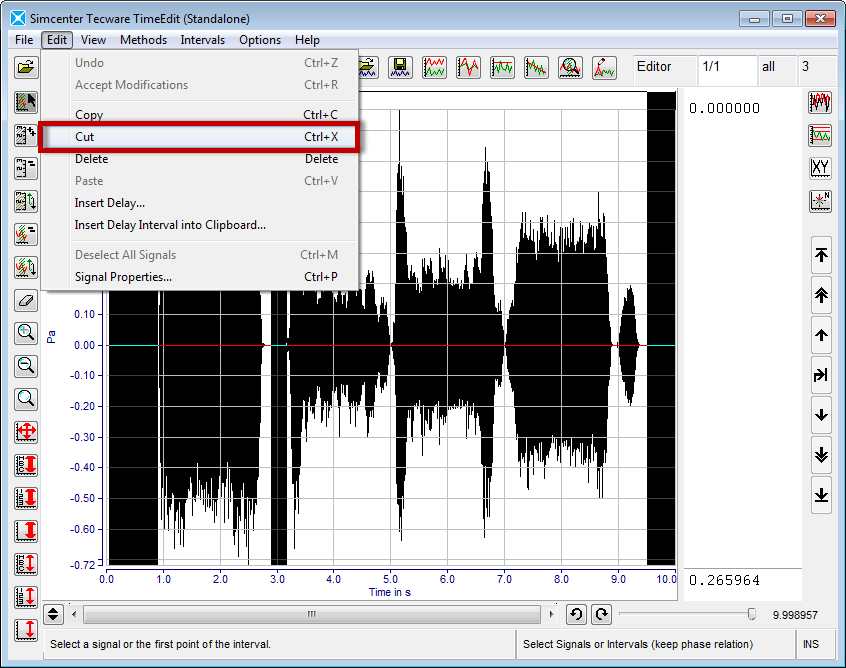Image resolution: width=846 pixels, height=668 pixels.
Task: Click the double up arrow button
Action: coord(821,295)
